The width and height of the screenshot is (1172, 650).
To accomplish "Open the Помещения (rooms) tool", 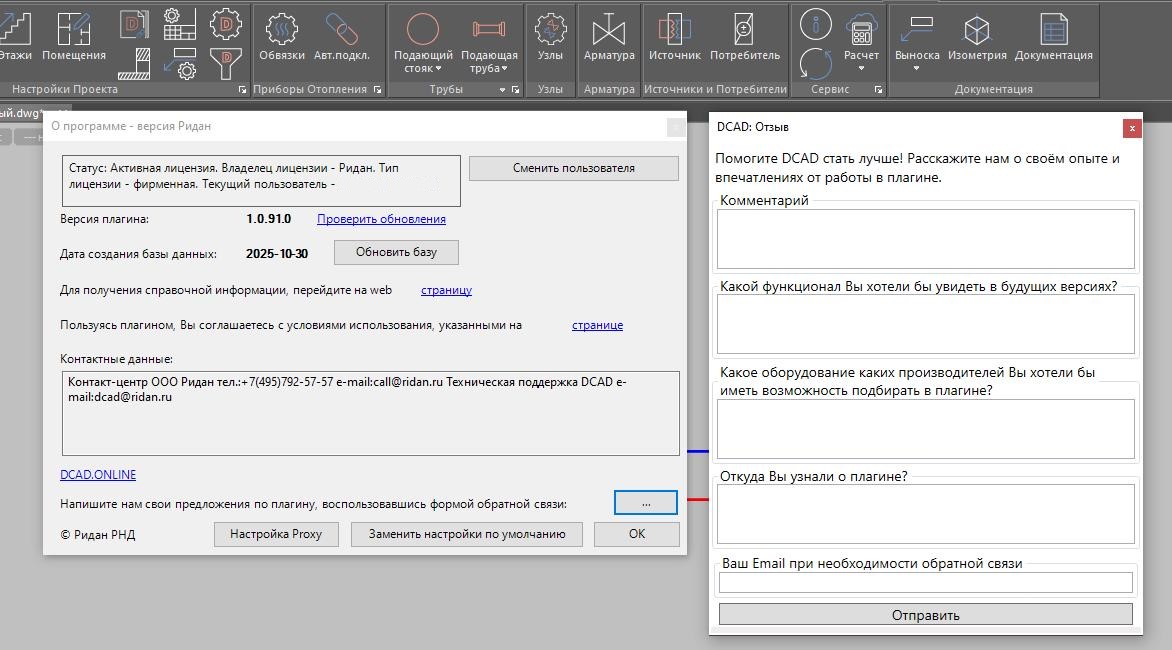I will point(73,36).
